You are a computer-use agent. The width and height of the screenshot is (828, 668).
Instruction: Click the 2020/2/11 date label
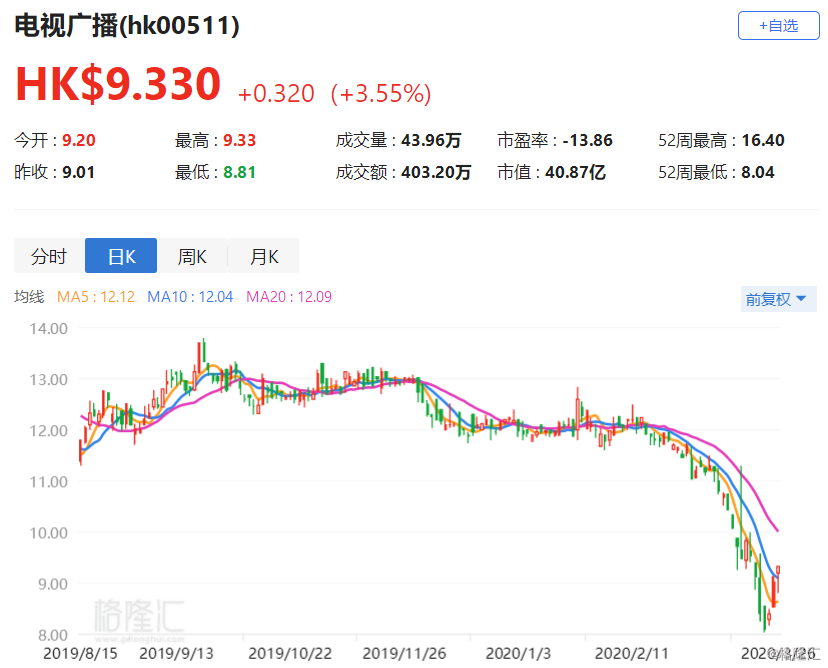click(x=632, y=654)
